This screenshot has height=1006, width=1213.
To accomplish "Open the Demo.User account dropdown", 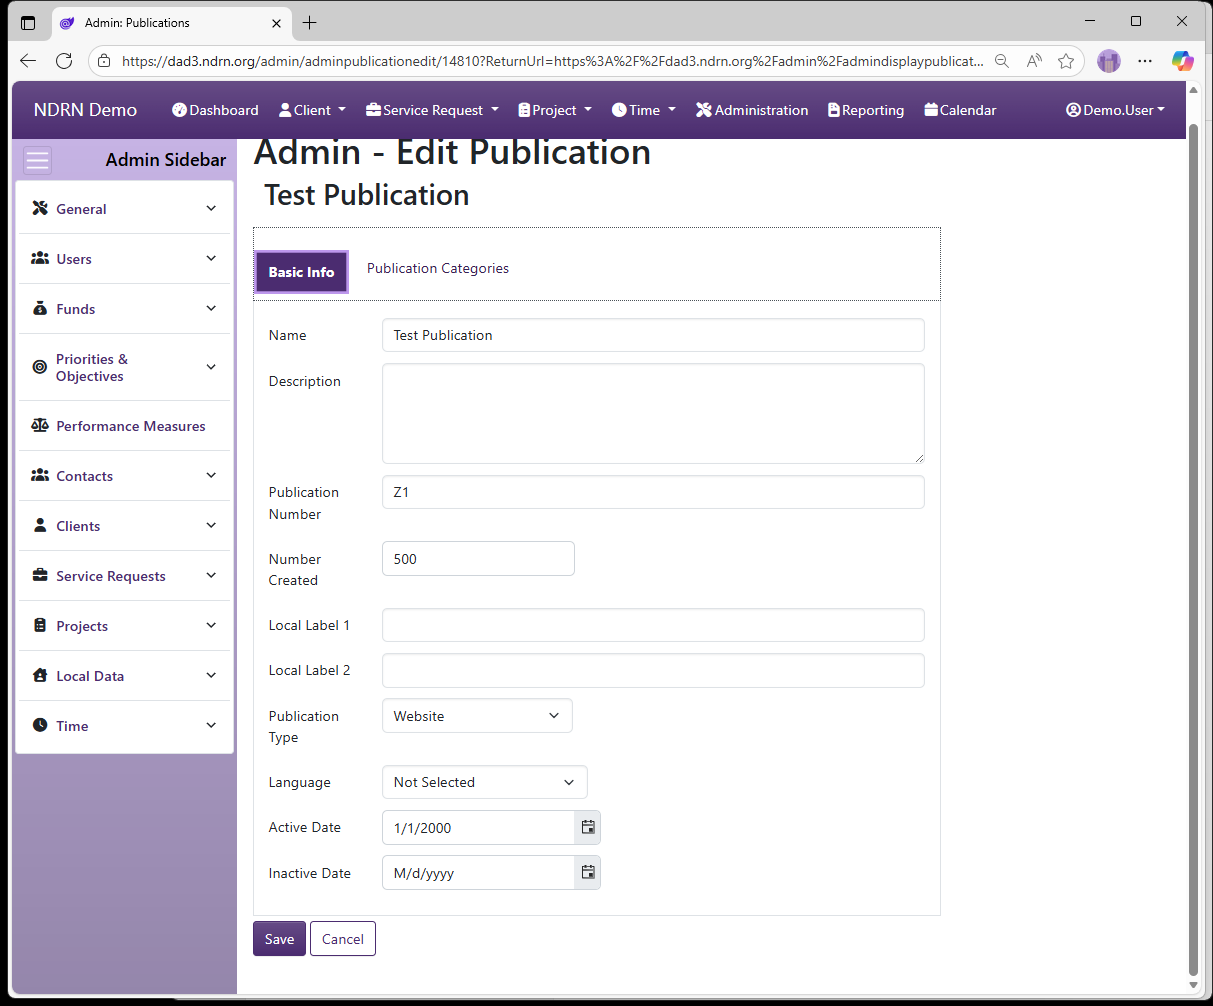I will click(x=1115, y=110).
